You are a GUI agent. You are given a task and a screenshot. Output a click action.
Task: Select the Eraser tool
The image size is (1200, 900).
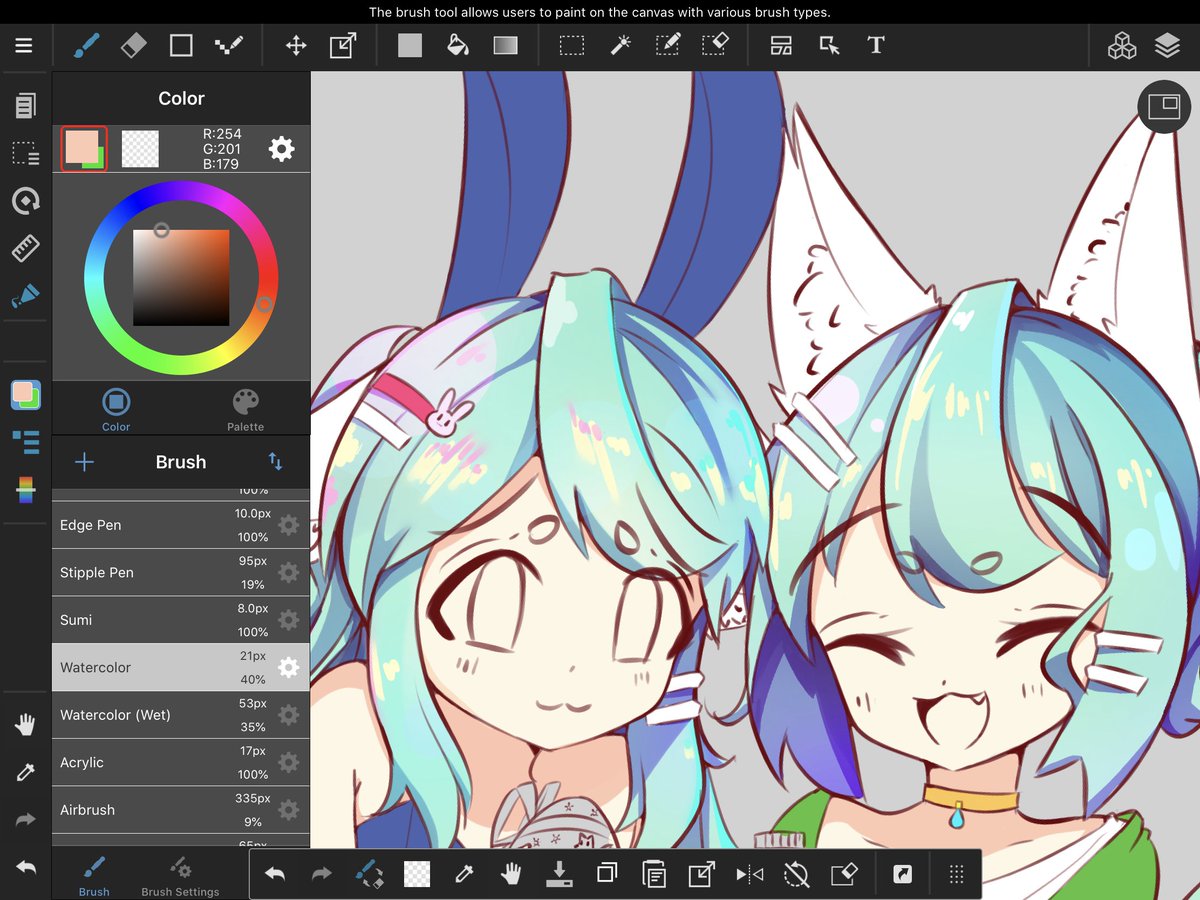[x=133, y=46]
